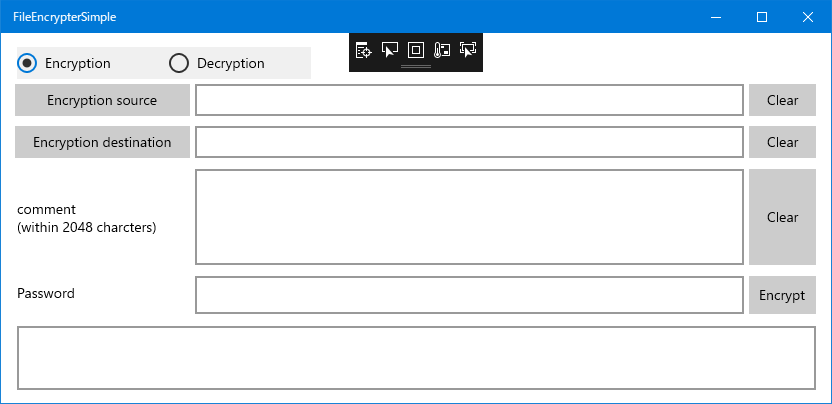Open Live Visual Tree from debug toolbar
This screenshot has width=832, height=404.
(x=363, y=50)
